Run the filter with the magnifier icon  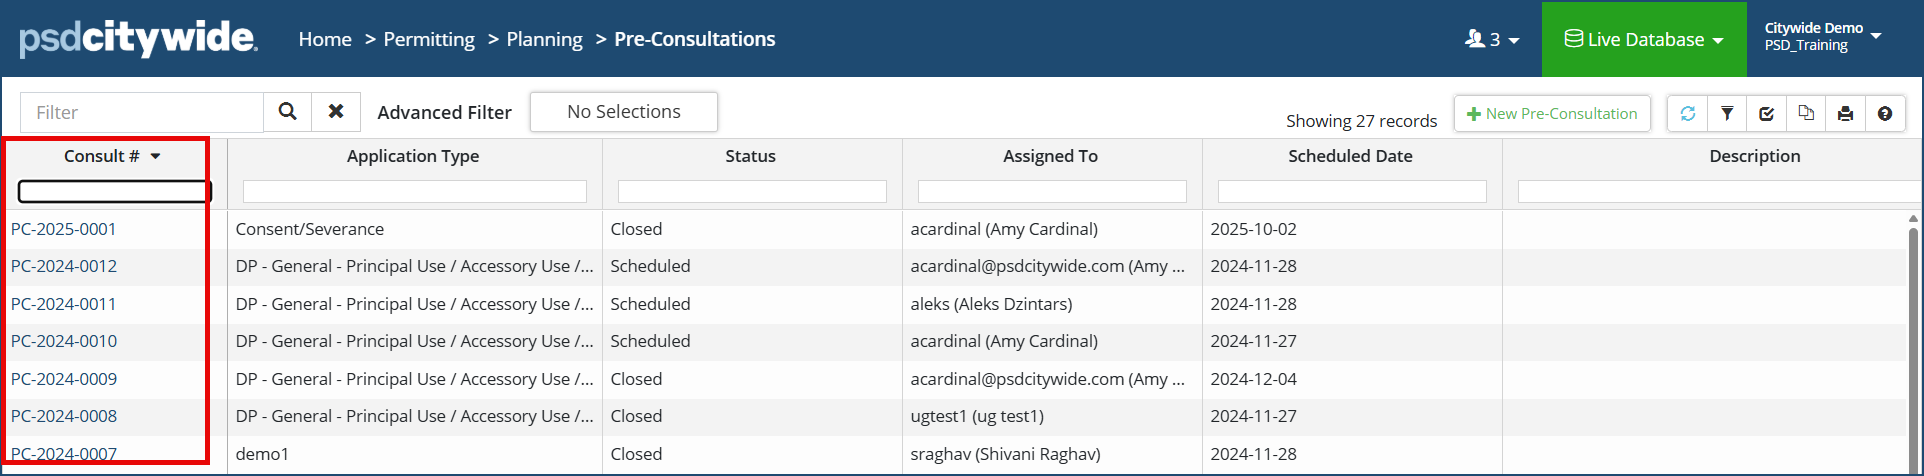pos(287,112)
